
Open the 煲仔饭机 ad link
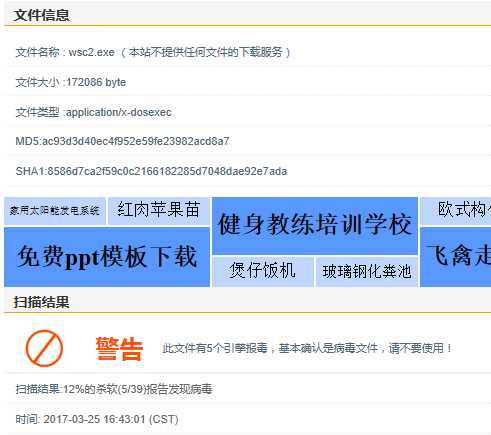(x=263, y=271)
